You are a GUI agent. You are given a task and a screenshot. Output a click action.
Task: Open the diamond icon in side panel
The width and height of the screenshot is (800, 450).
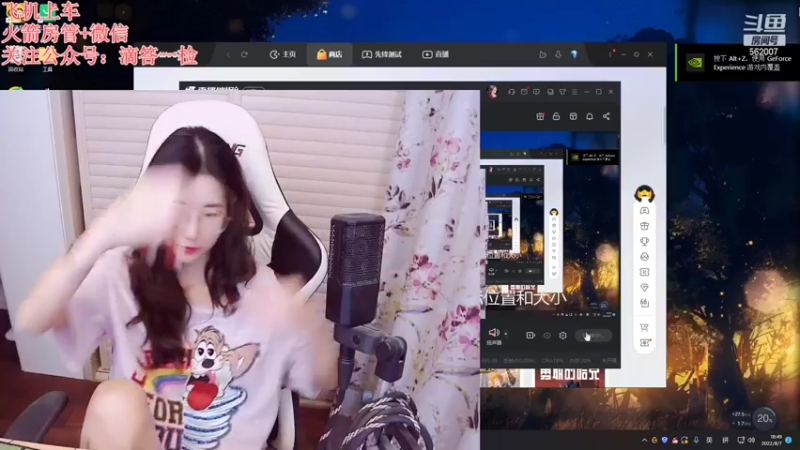coord(644,287)
